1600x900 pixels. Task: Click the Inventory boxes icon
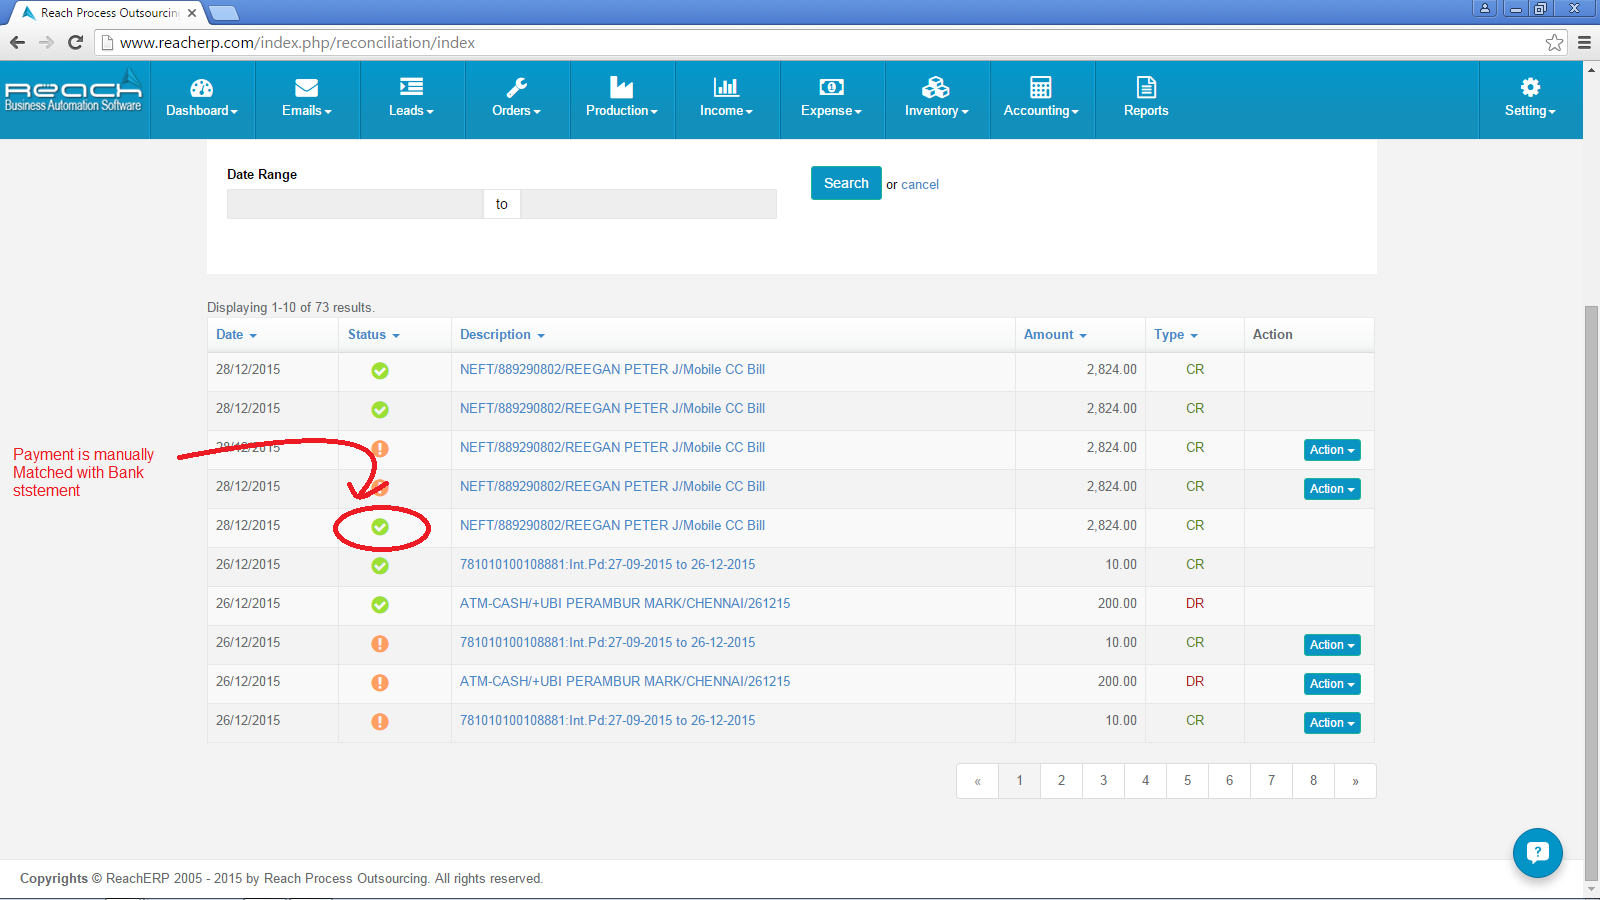pos(936,87)
